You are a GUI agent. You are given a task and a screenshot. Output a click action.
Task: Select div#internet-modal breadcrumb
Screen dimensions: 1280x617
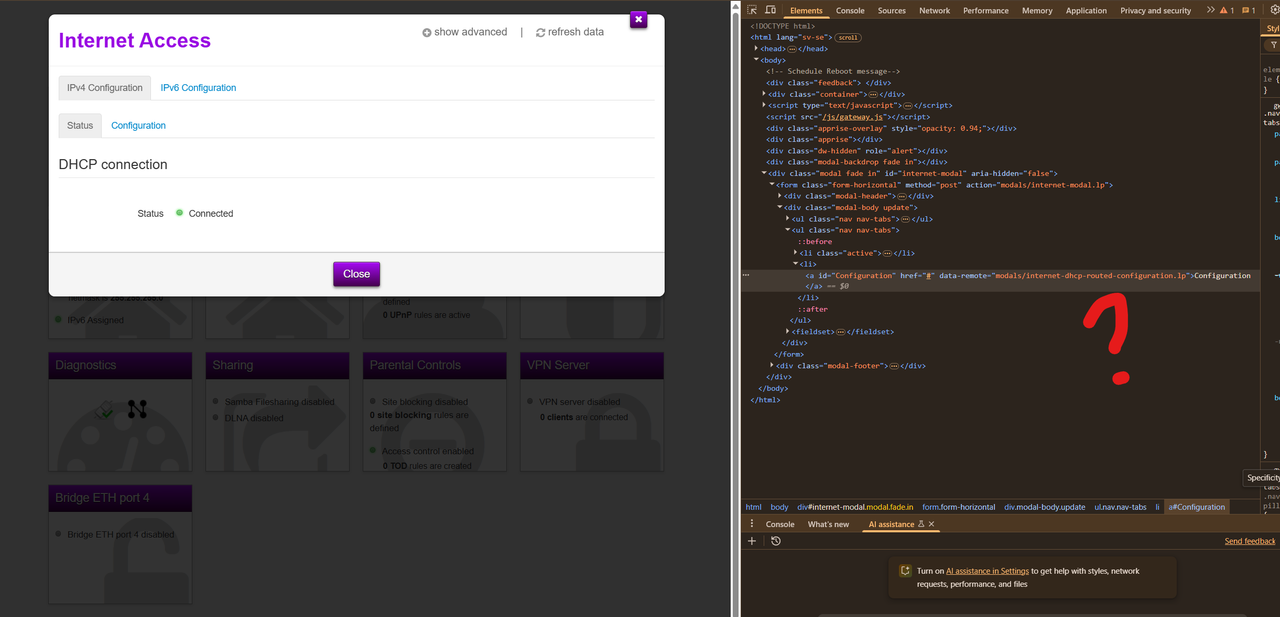[855, 507]
